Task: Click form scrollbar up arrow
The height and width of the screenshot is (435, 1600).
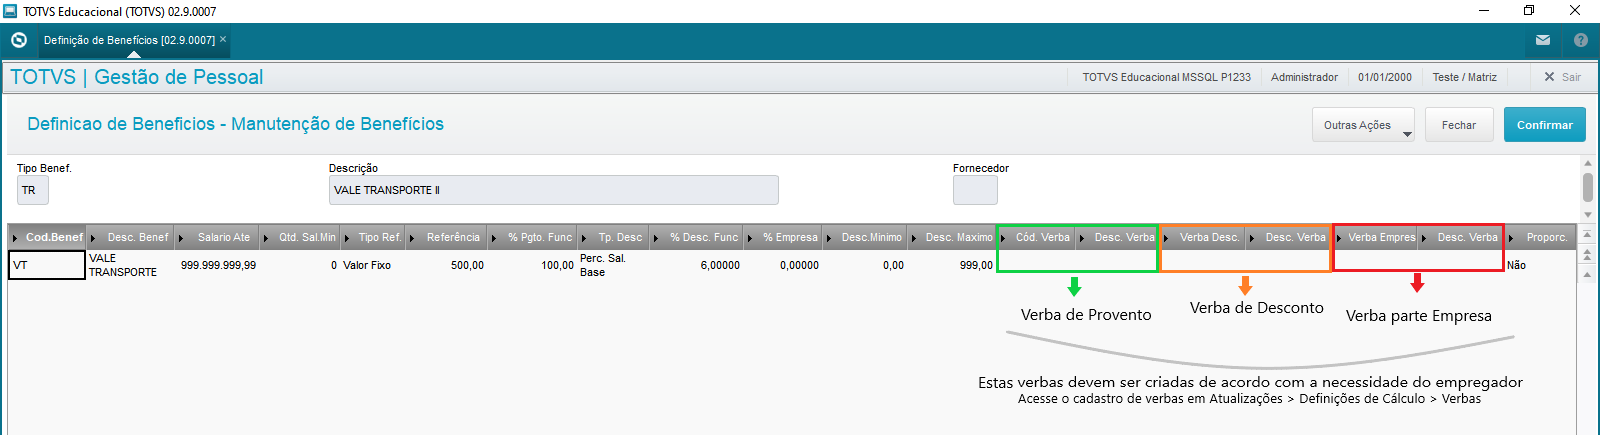Action: pos(1588,163)
